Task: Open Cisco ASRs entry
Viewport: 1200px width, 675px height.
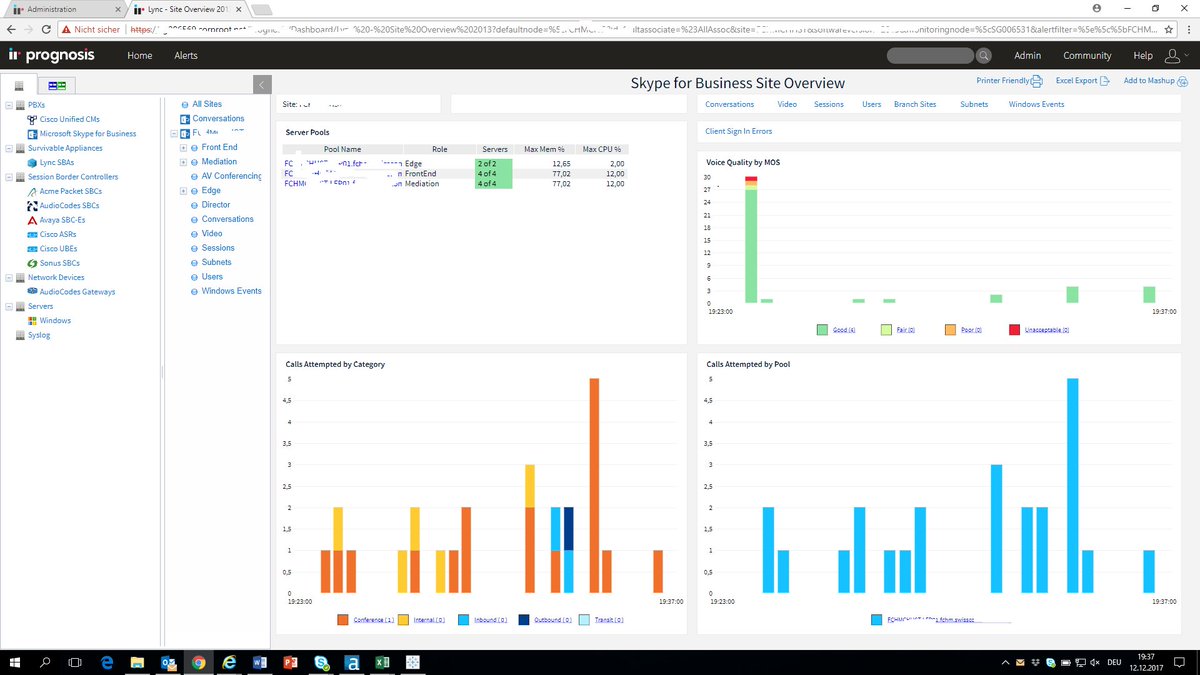Action: pyautogui.click(x=58, y=234)
